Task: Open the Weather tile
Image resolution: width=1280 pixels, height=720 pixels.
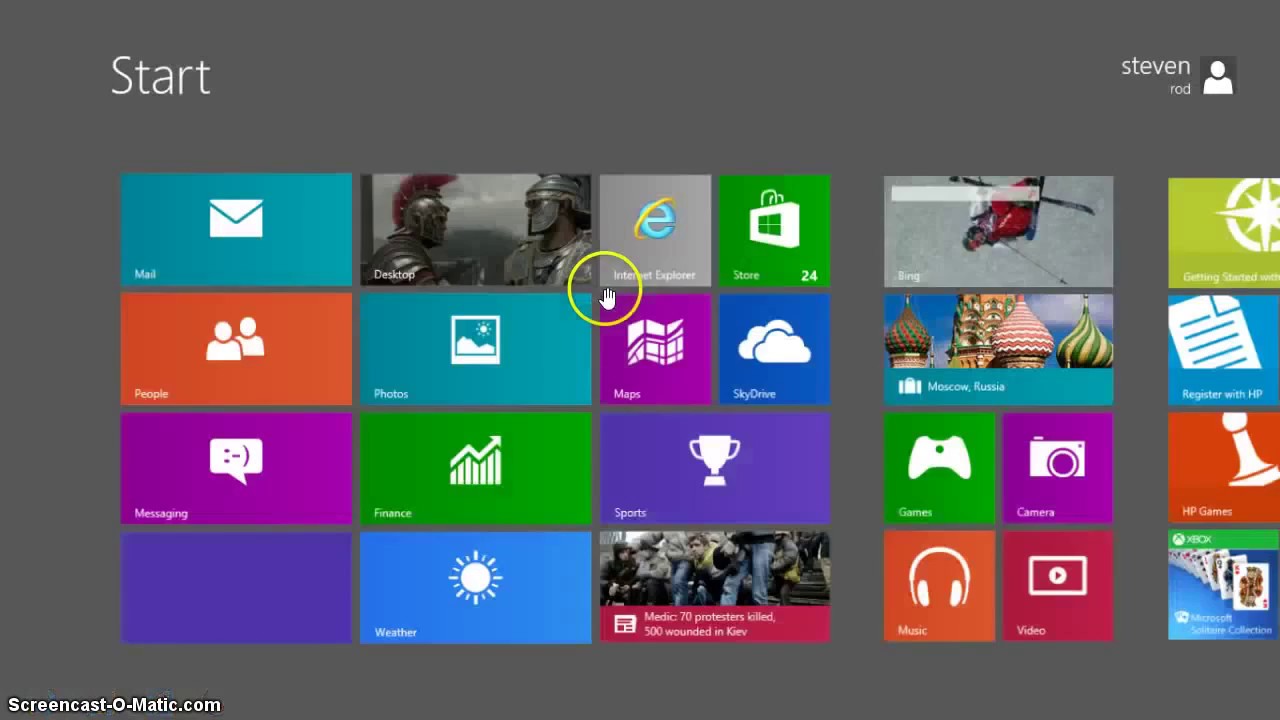Action: click(476, 587)
